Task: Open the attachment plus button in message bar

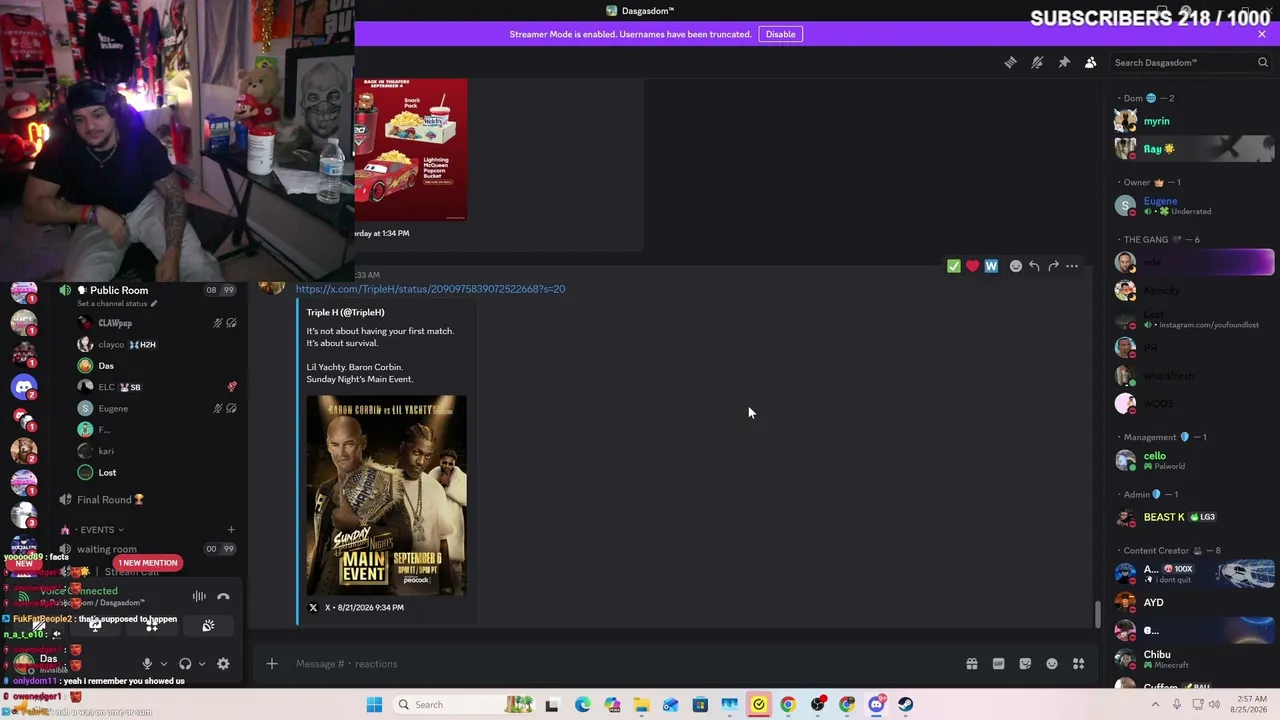Action: 271,664
